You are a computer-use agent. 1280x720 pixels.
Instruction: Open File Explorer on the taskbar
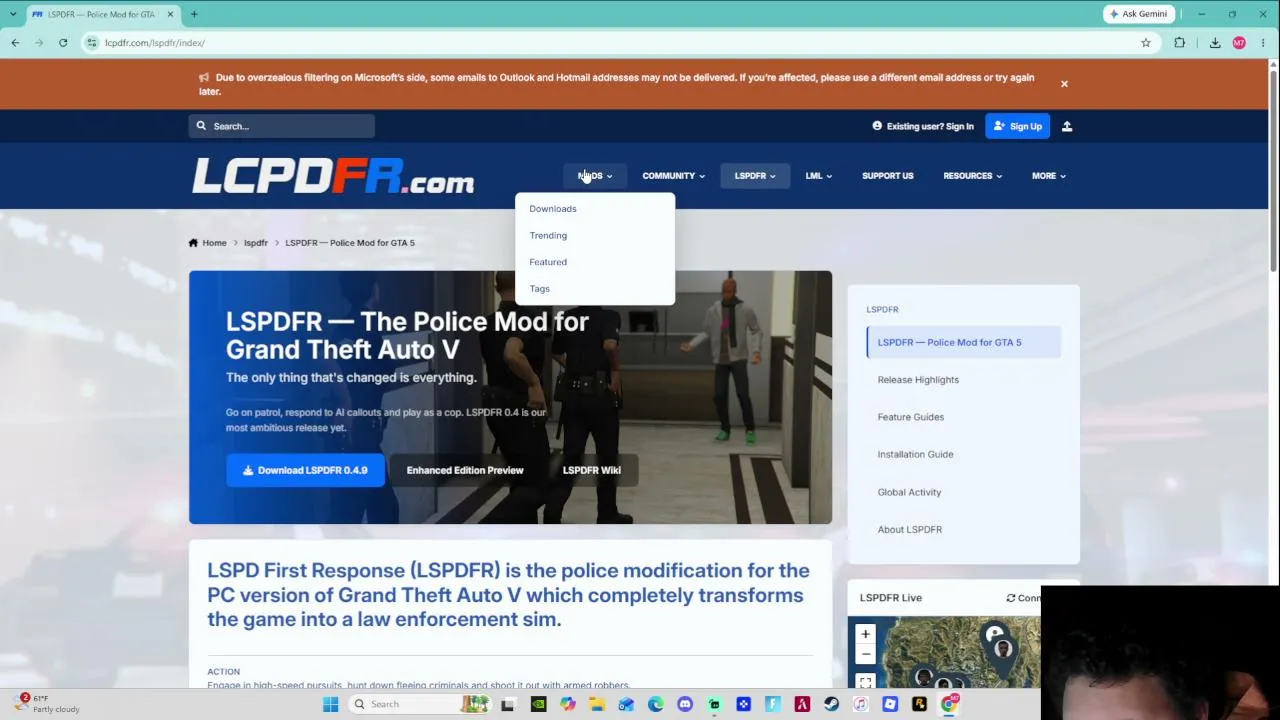pyautogui.click(x=597, y=704)
